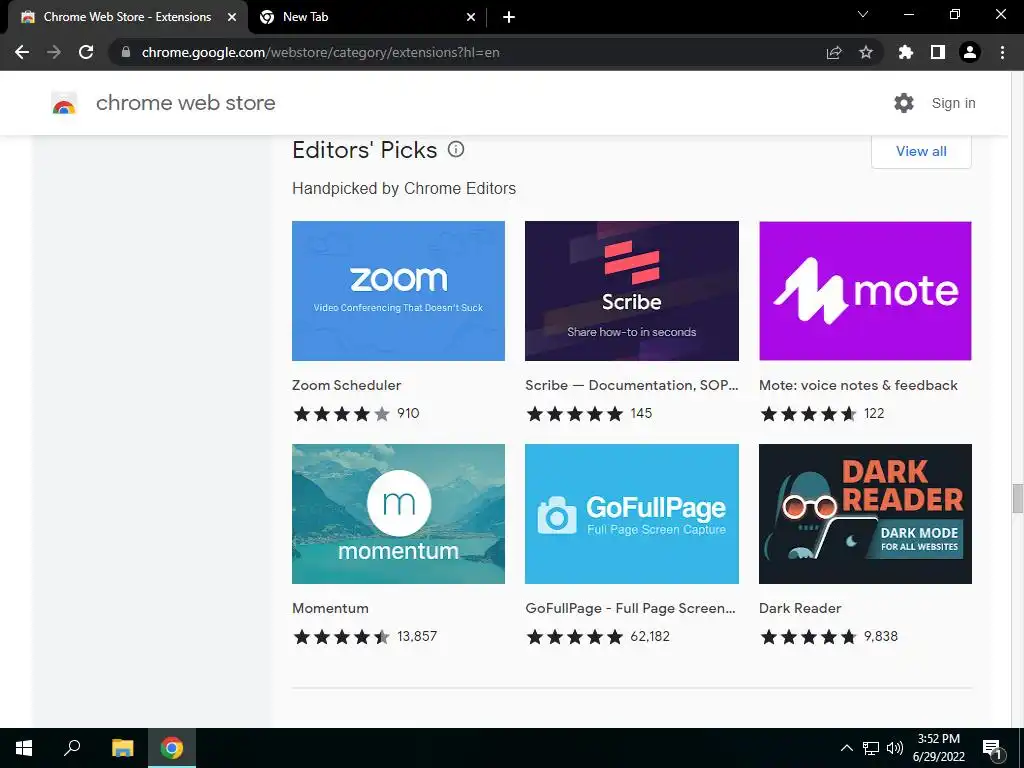Image resolution: width=1024 pixels, height=768 pixels.
Task: Click Dark Reader's 9,838 rating count
Action: coord(881,636)
